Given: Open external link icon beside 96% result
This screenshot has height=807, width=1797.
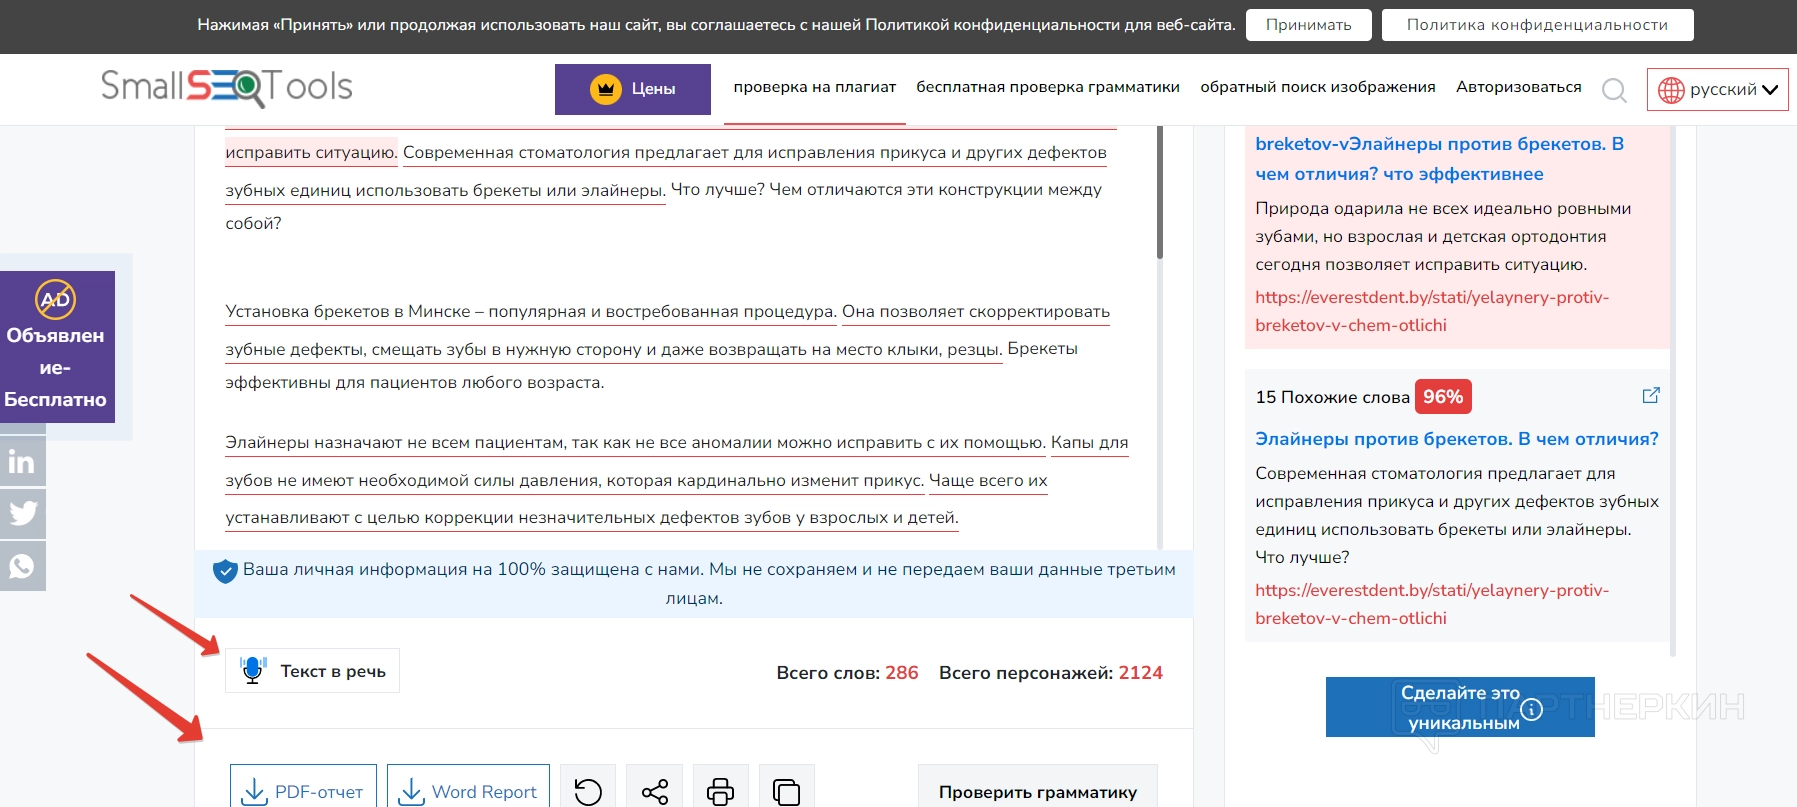Looking at the screenshot, I should point(1650,396).
